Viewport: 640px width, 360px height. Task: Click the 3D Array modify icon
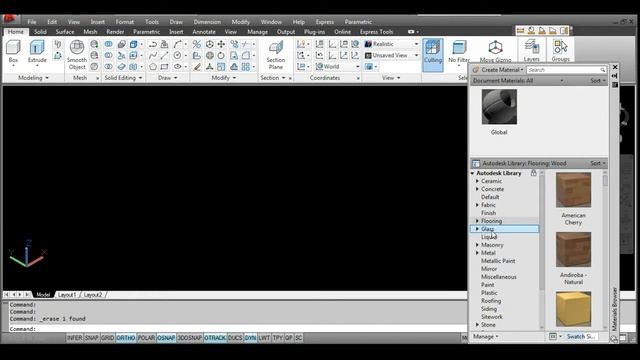246,67
